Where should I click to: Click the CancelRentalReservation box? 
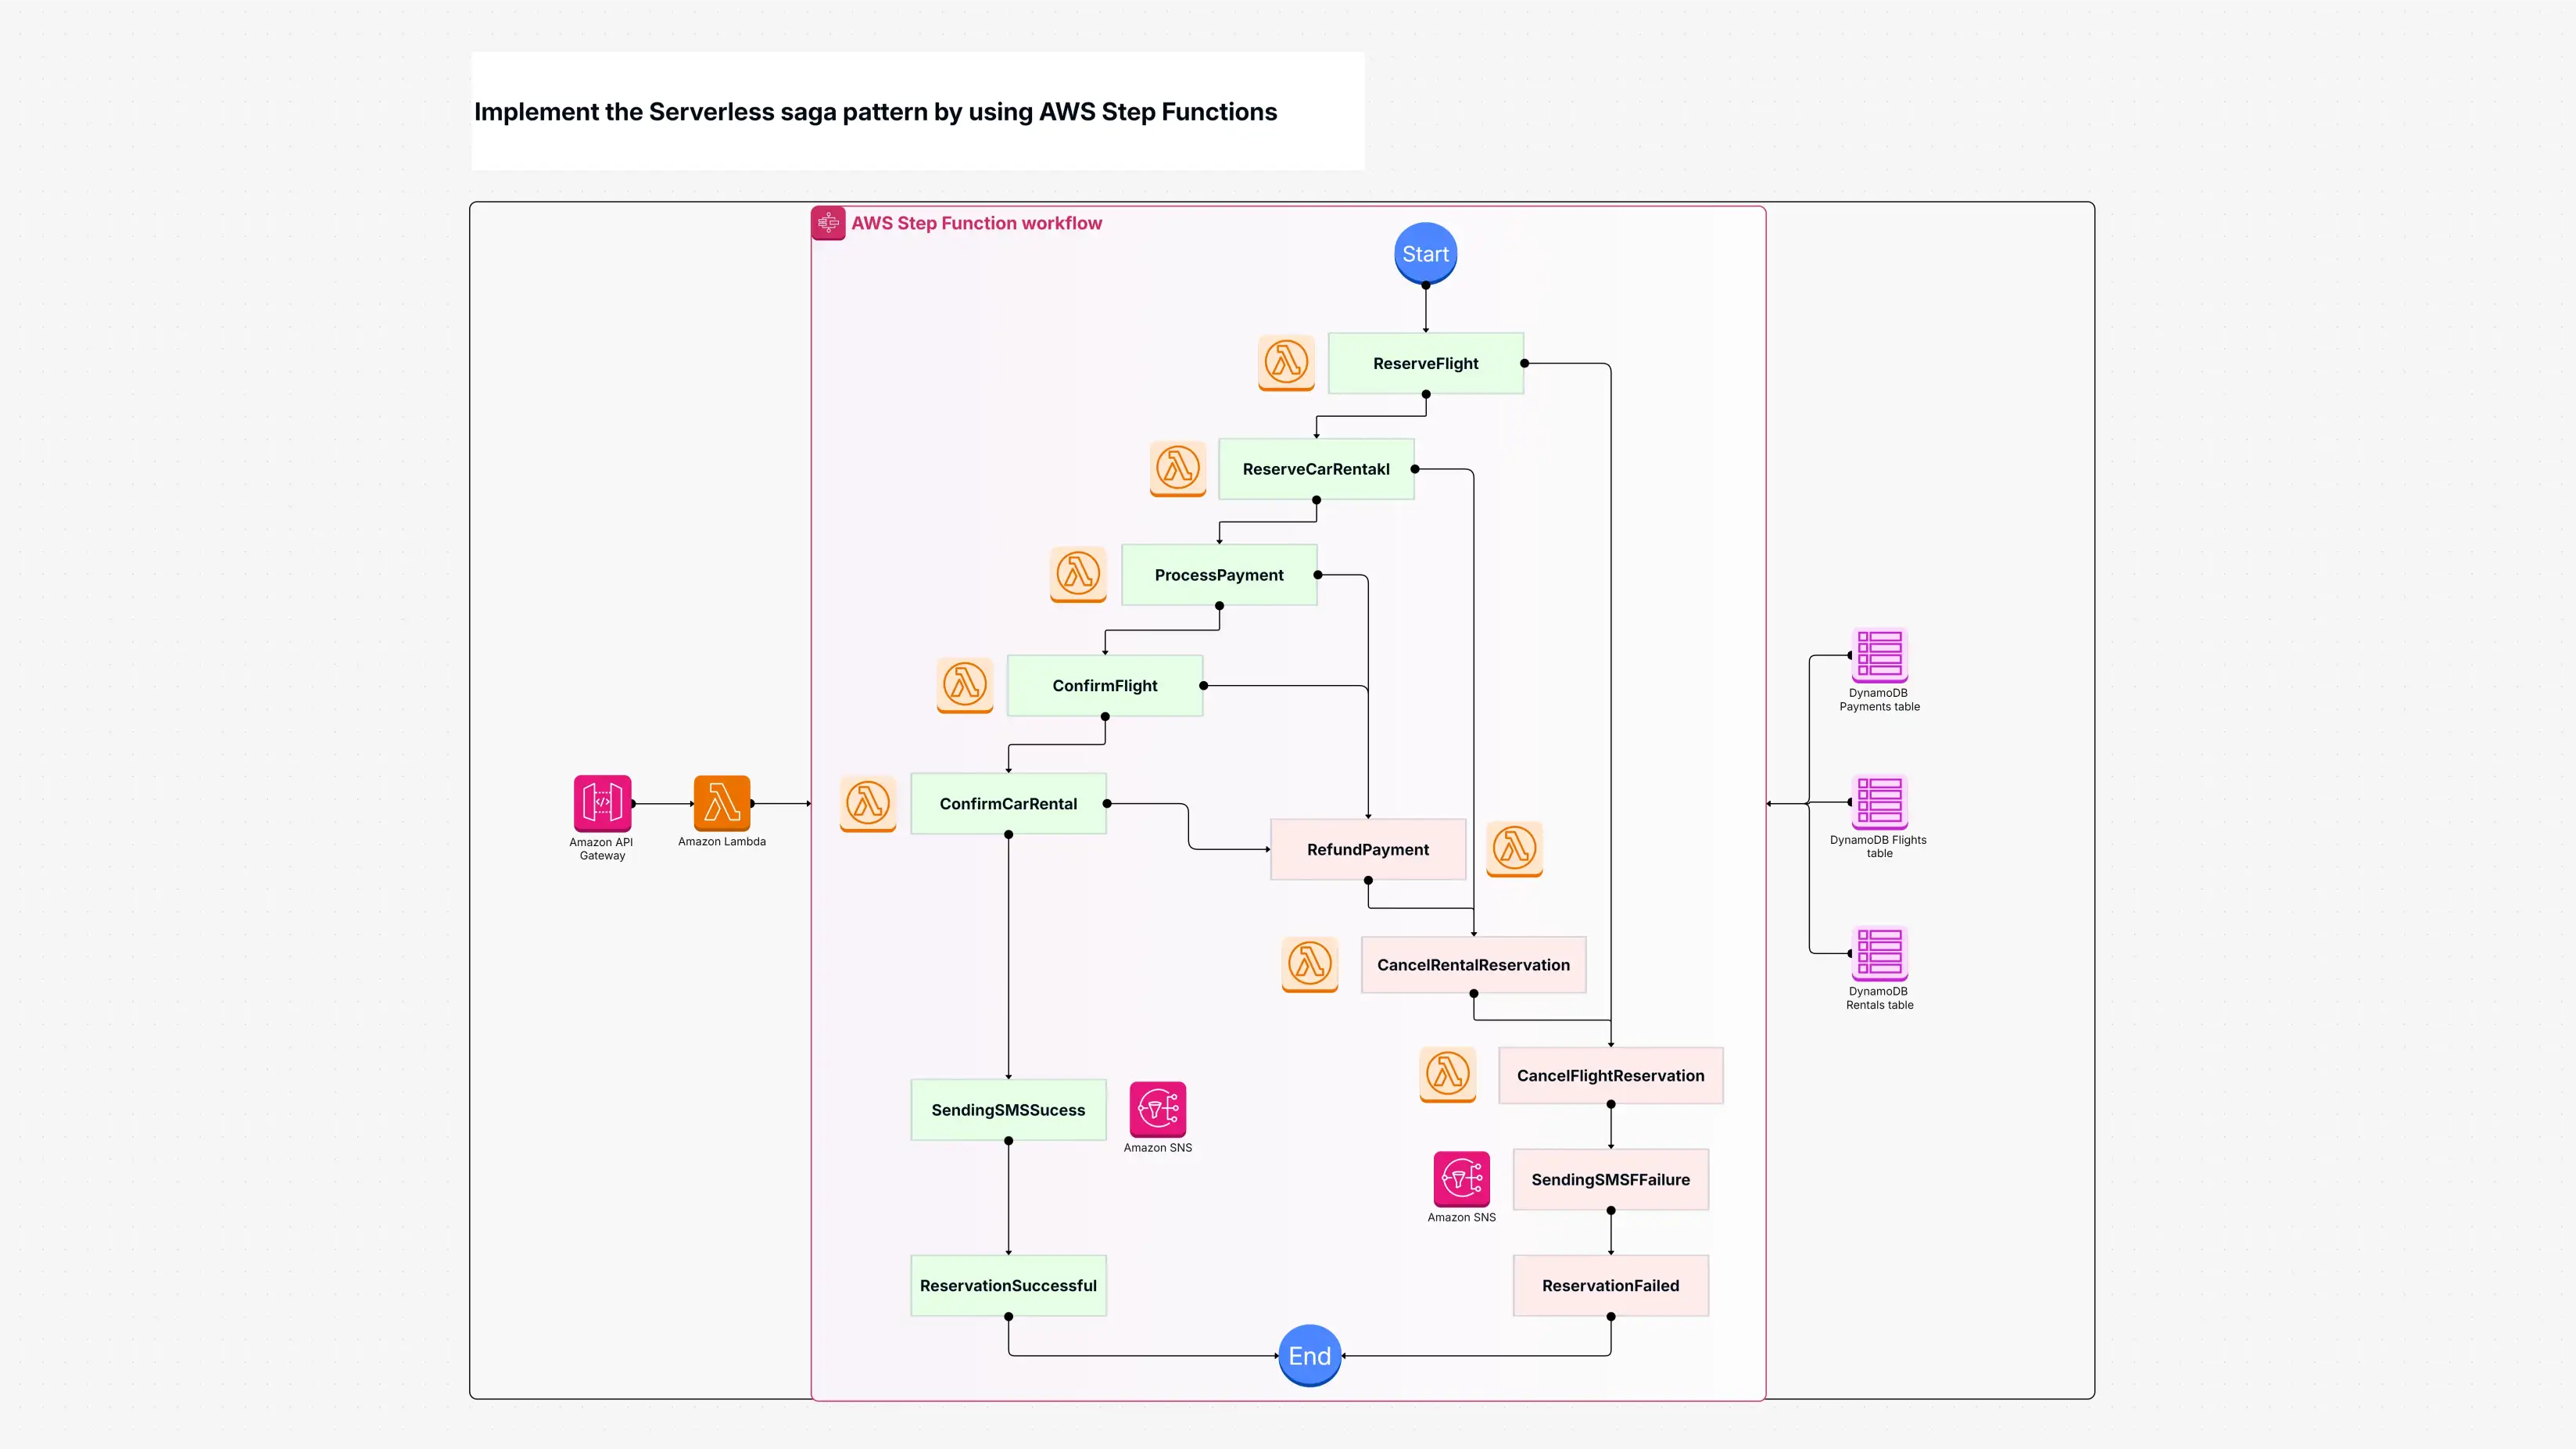[1473, 965]
